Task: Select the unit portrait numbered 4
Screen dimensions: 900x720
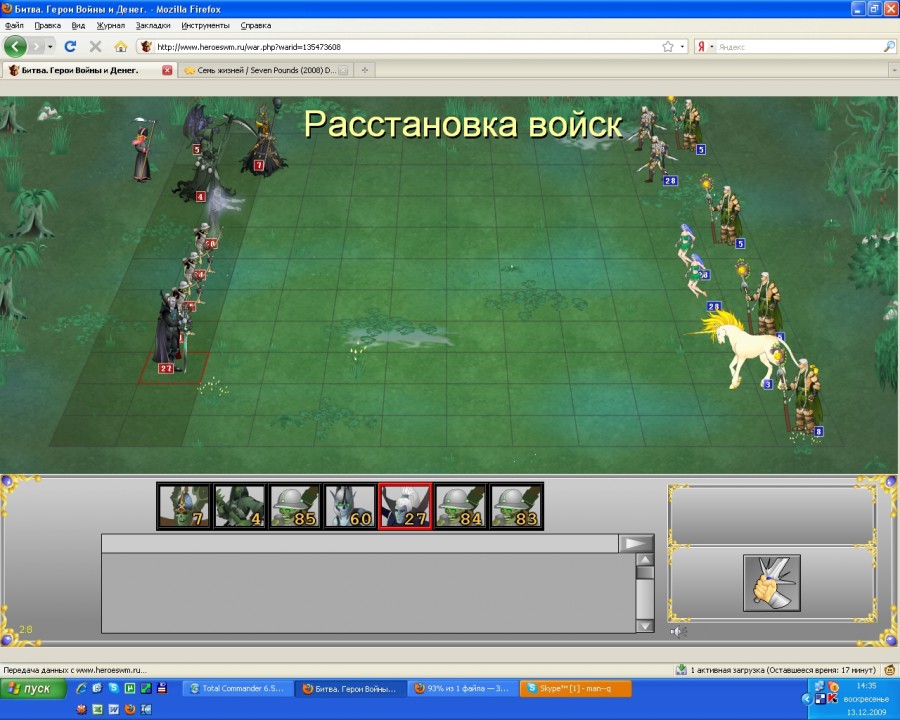Action: coord(240,506)
